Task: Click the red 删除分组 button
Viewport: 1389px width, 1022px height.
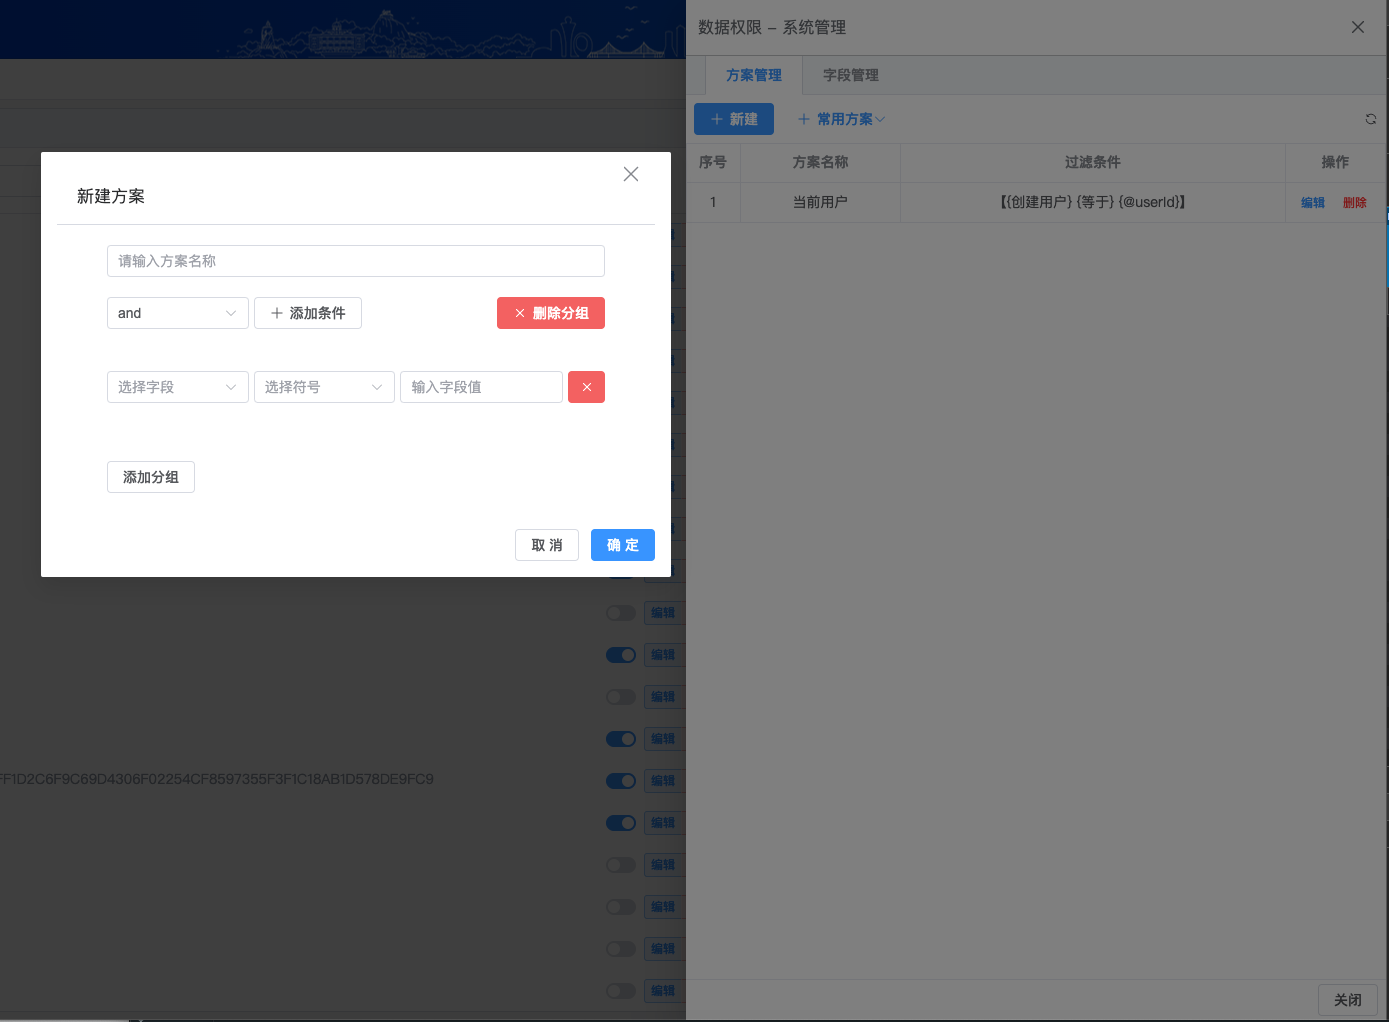Action: click(551, 313)
